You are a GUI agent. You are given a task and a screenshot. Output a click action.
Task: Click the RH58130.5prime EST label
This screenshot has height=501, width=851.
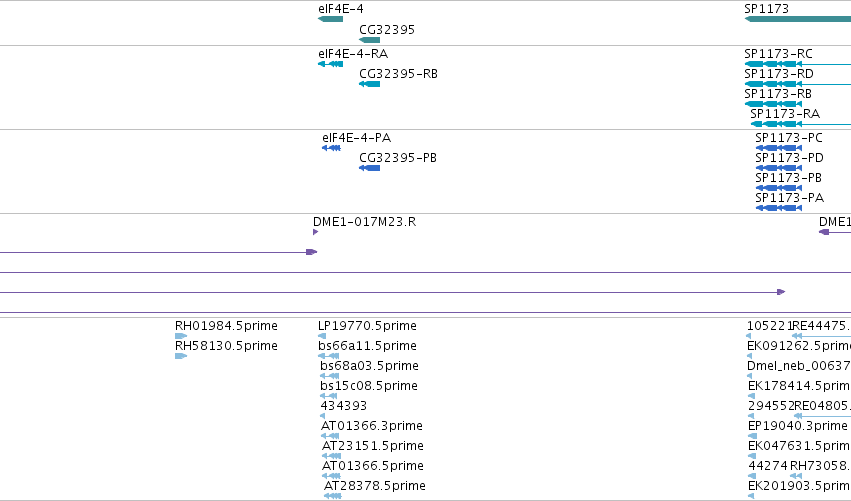tap(226, 346)
